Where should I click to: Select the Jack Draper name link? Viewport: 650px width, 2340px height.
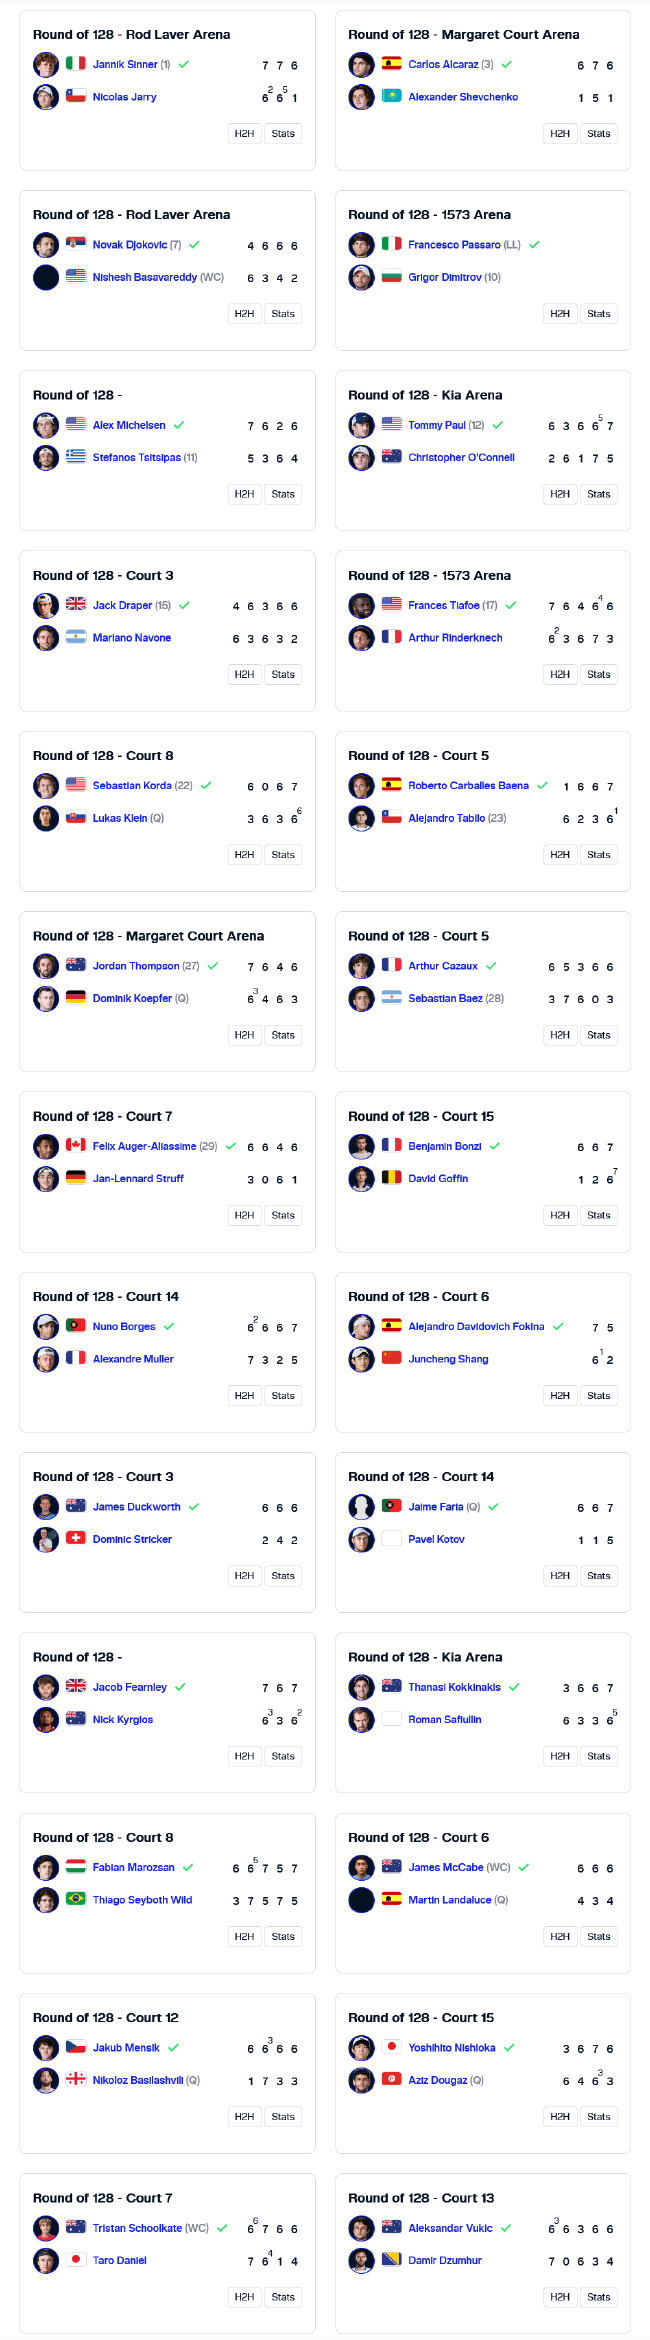[122, 605]
